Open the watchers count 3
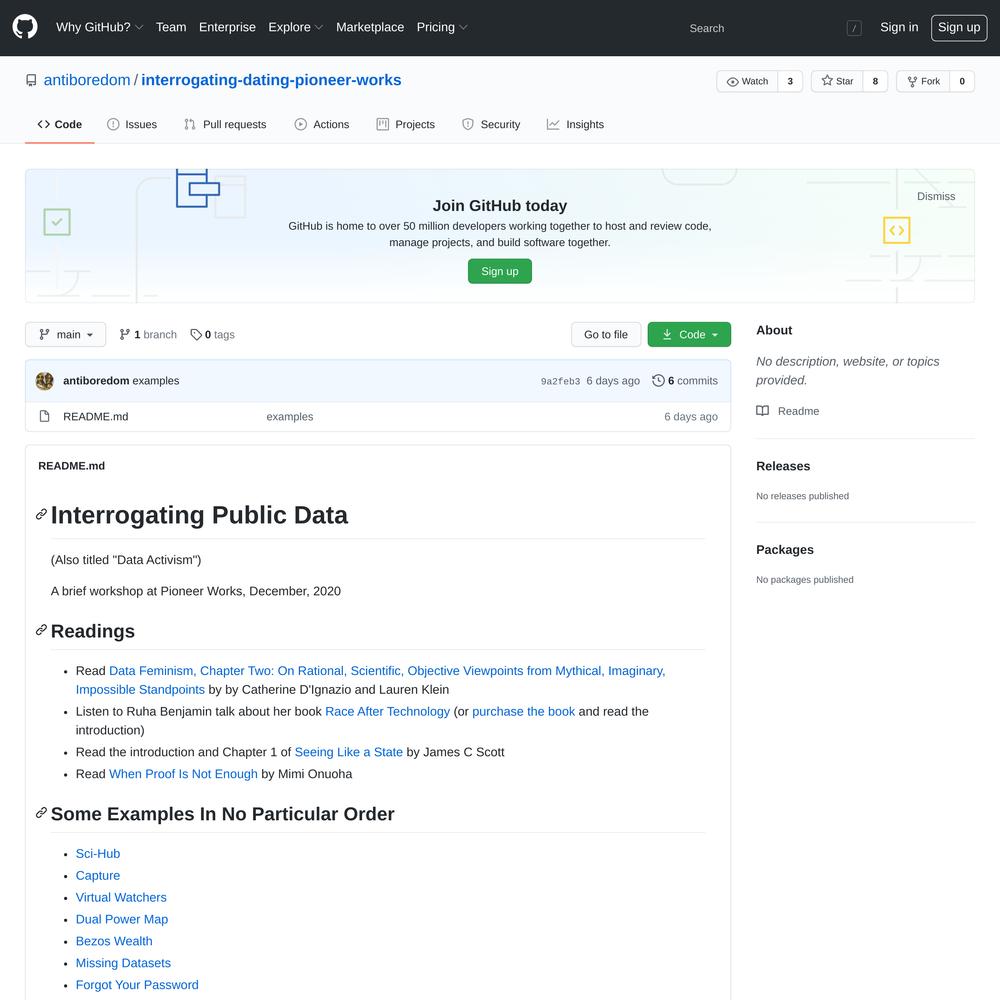 [790, 81]
